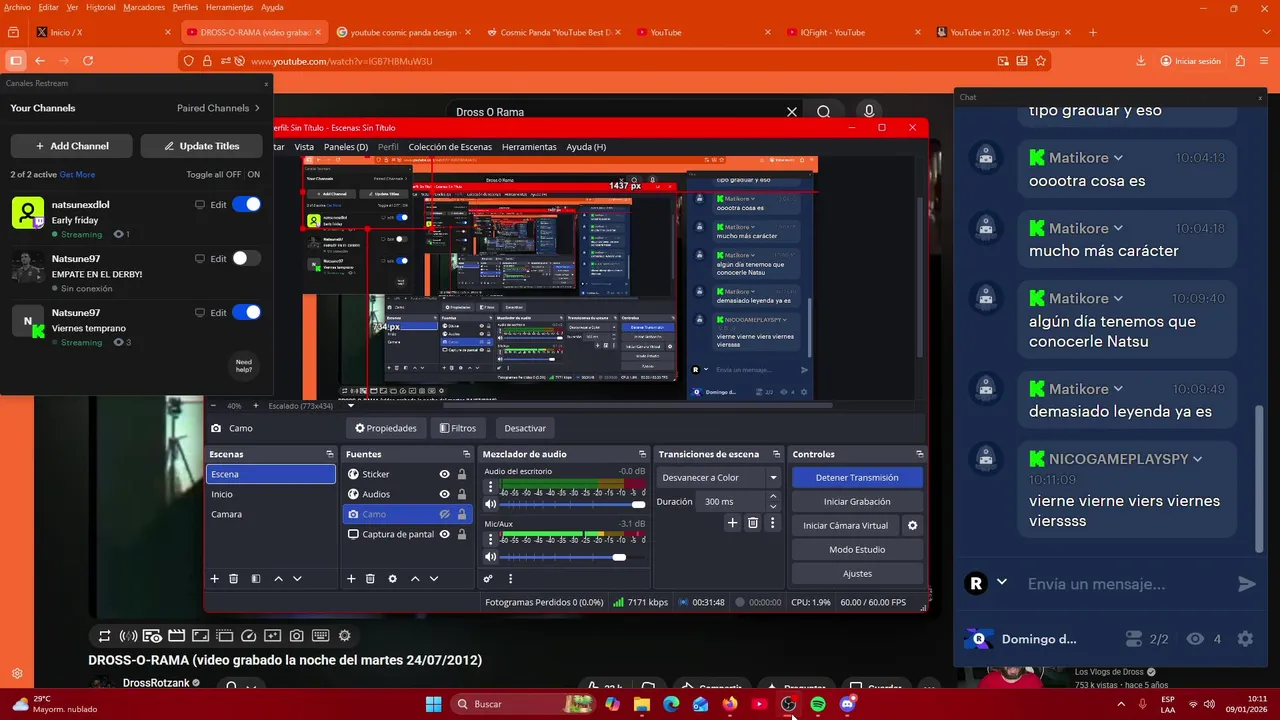Enable EMPATE EN EL DERBY channel switch
The width and height of the screenshot is (1280, 720).
coord(246,258)
